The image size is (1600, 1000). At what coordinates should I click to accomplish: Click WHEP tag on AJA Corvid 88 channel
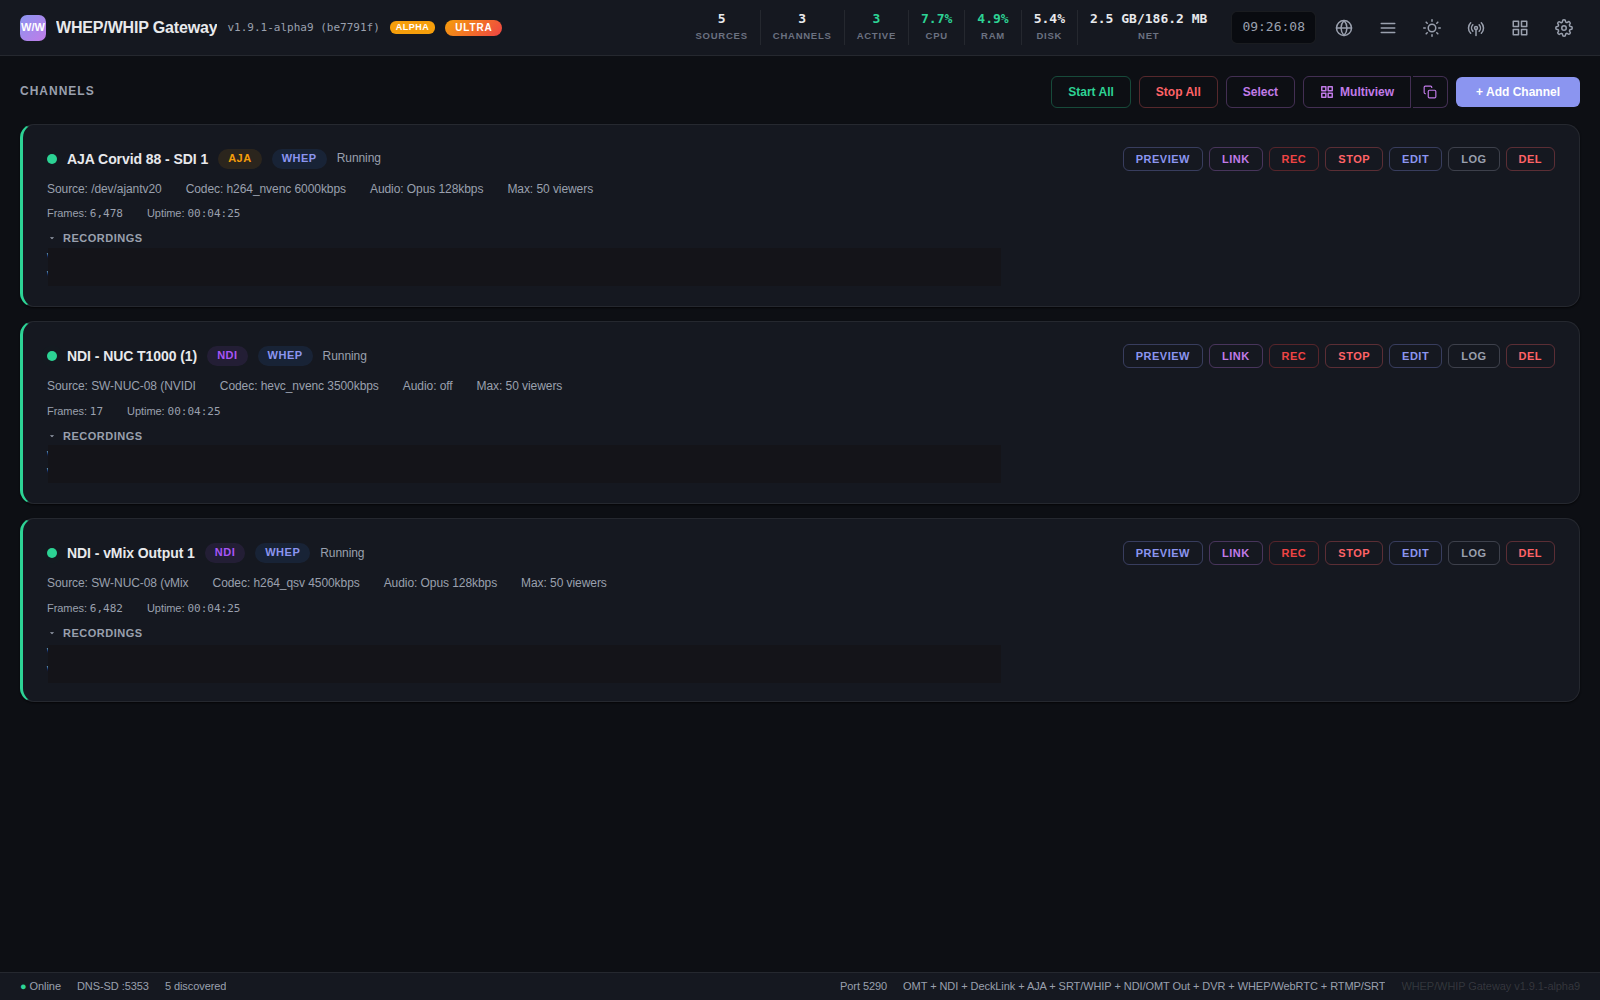[x=299, y=158]
